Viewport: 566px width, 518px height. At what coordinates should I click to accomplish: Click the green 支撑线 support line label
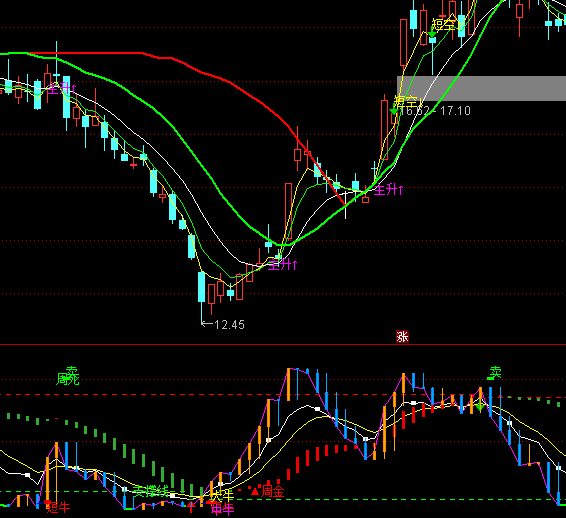[x=151, y=491]
